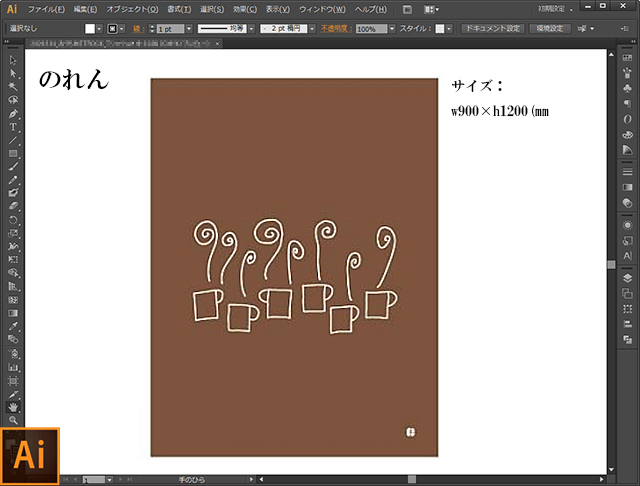This screenshot has width=640, height=486.
Task: Select the Pen tool
Action: (13, 114)
